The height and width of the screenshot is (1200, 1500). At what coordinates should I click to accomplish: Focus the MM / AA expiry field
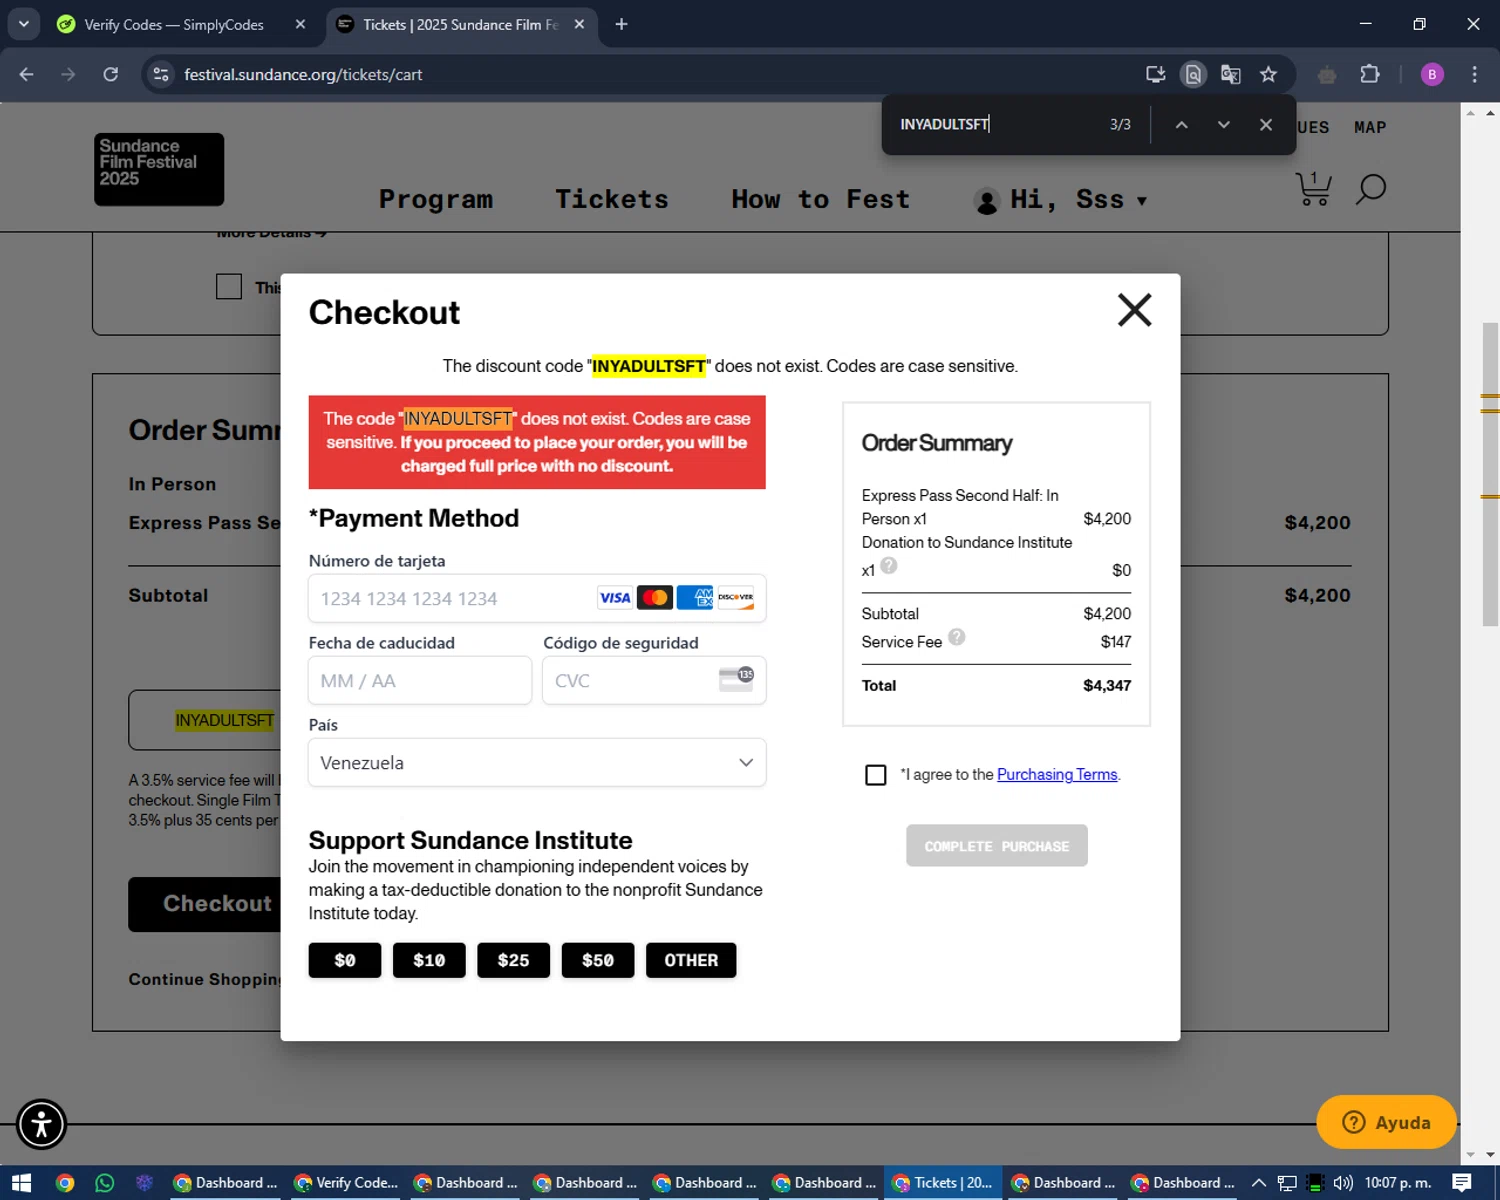click(420, 680)
